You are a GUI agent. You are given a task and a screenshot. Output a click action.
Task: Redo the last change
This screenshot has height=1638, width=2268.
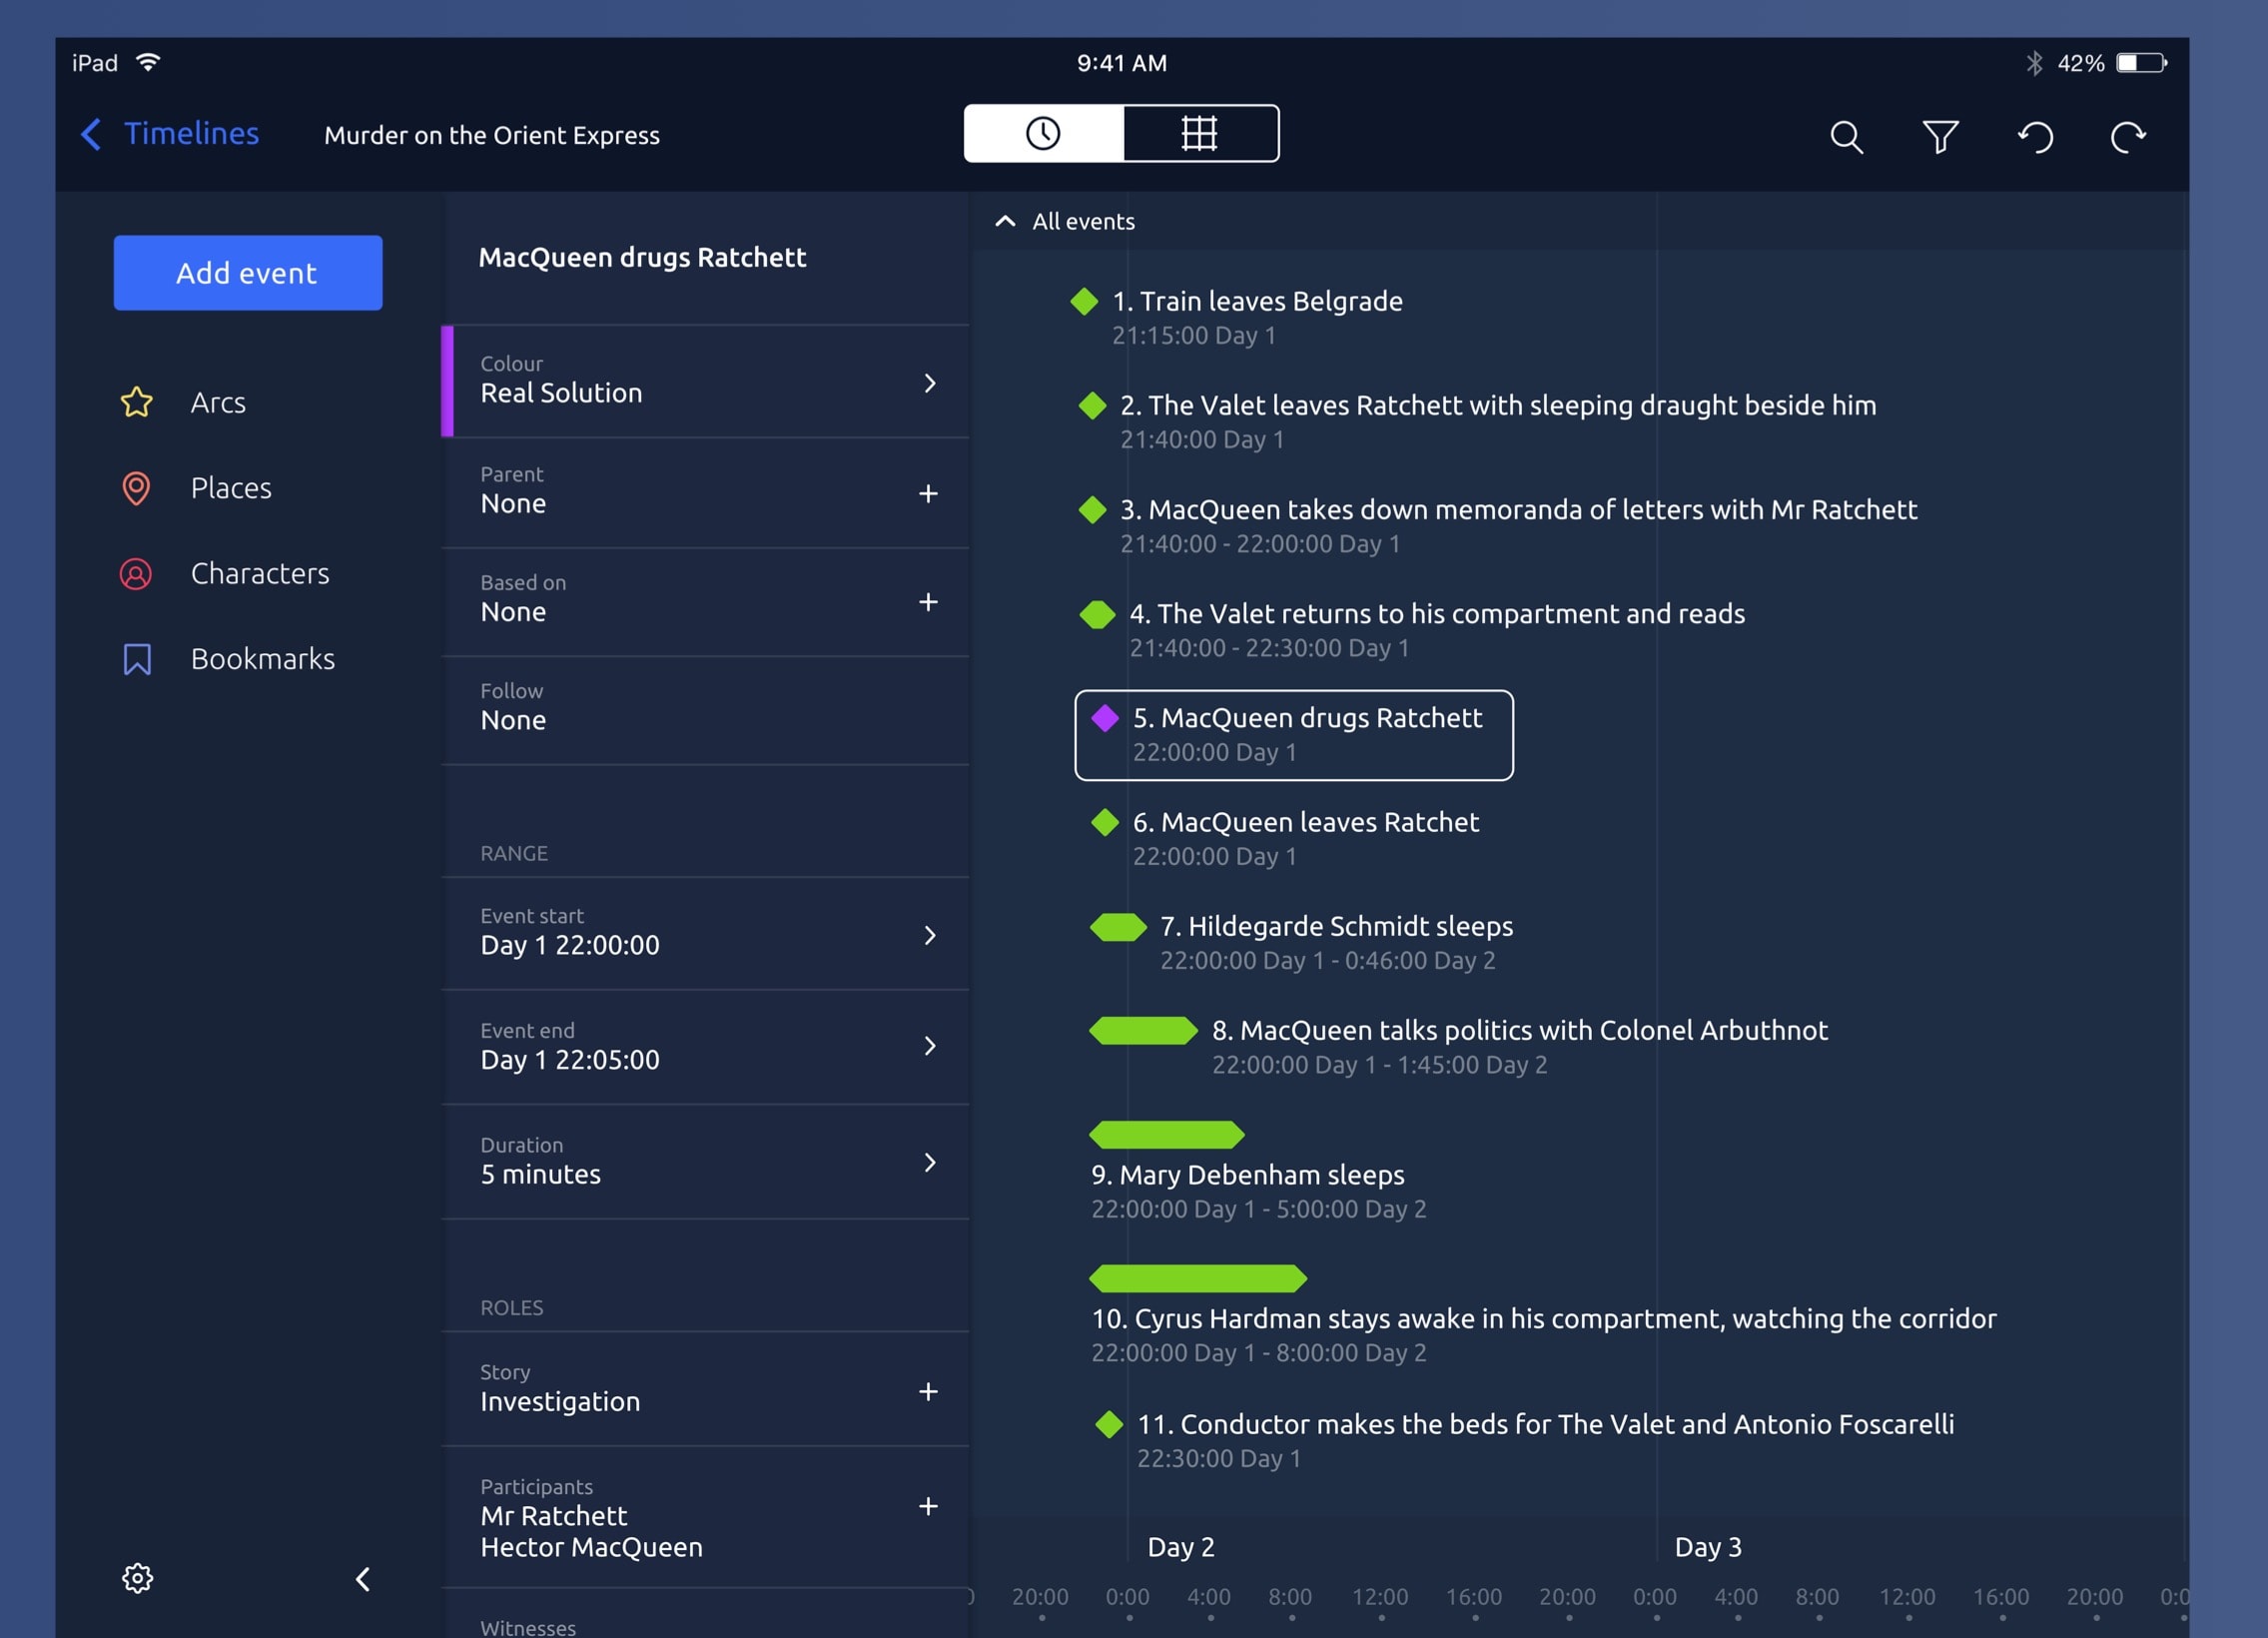pos(2128,136)
